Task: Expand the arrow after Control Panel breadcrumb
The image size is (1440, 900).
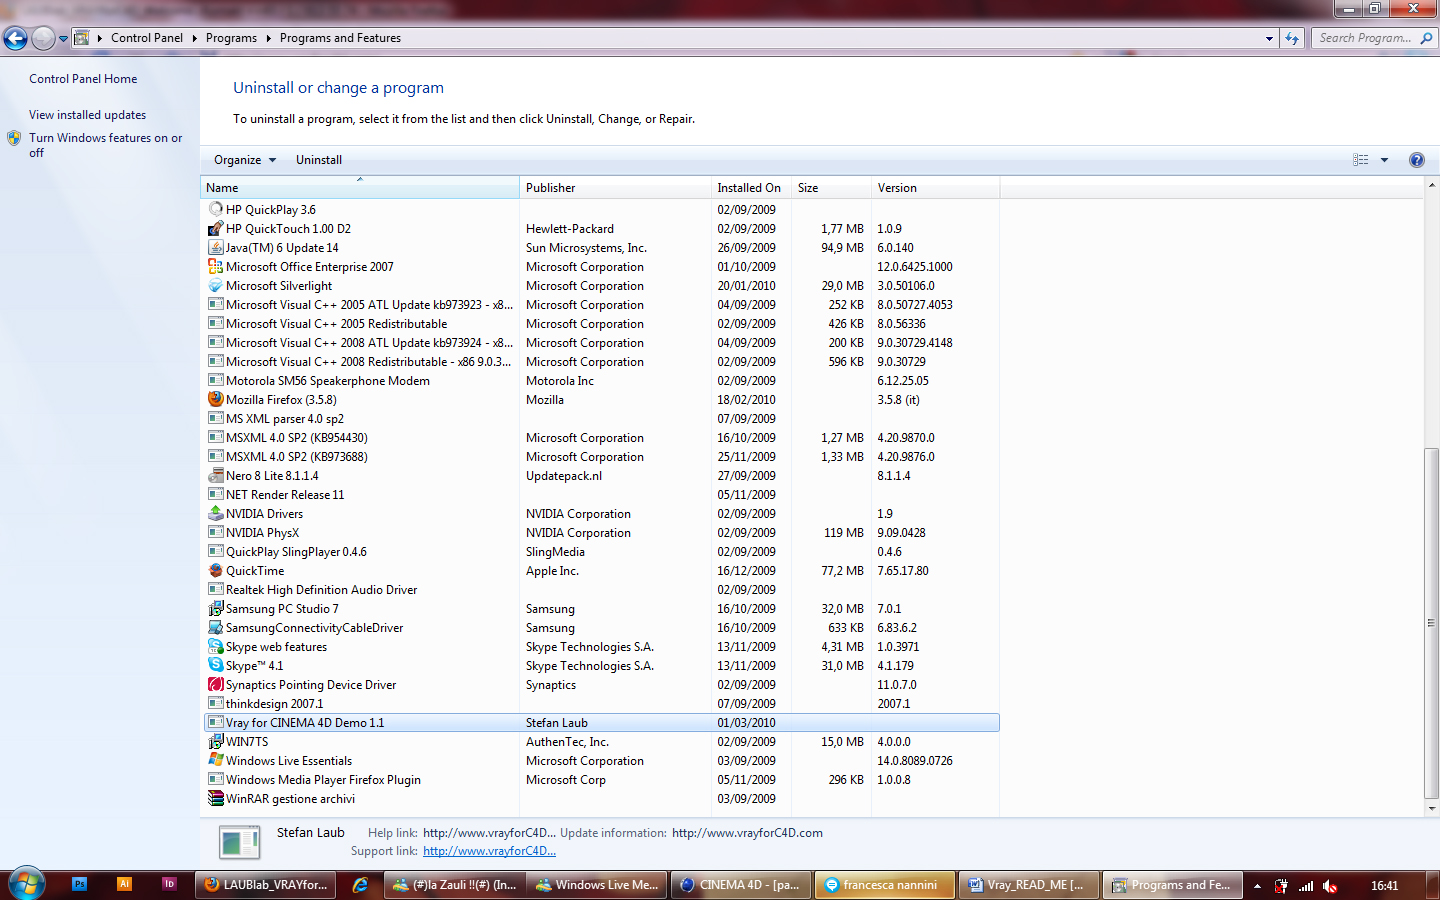Action: click(194, 38)
